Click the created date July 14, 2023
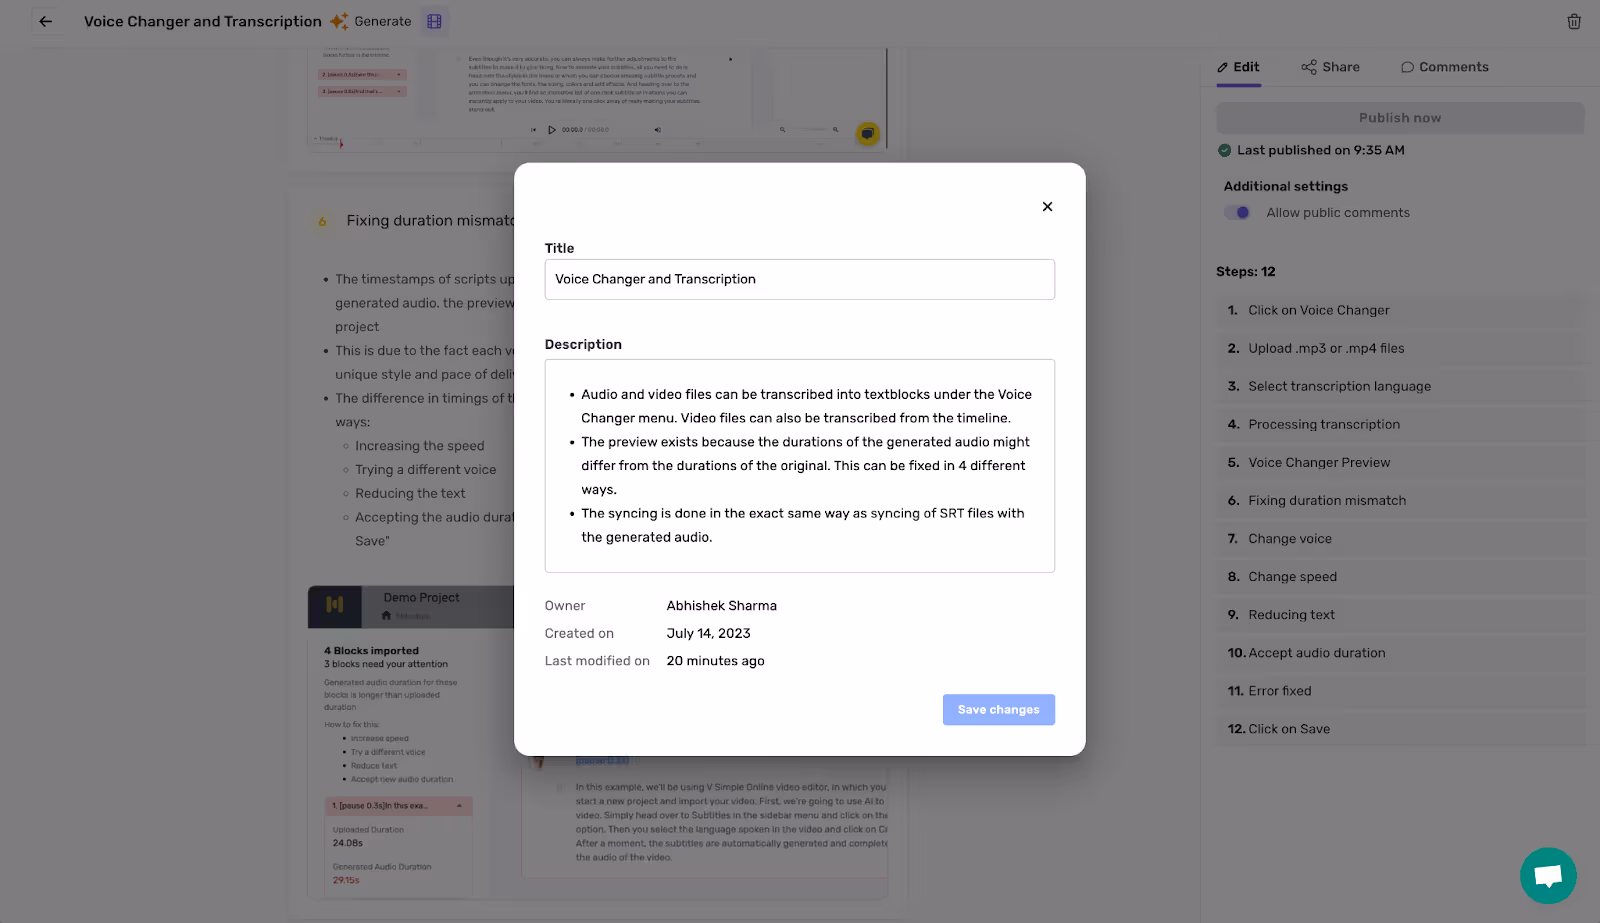This screenshot has width=1600, height=923. pos(709,634)
